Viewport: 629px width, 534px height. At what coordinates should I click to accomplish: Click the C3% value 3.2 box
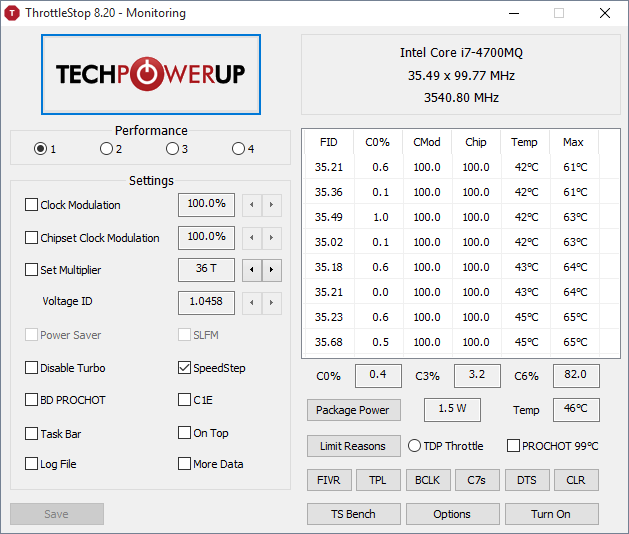[x=477, y=376]
